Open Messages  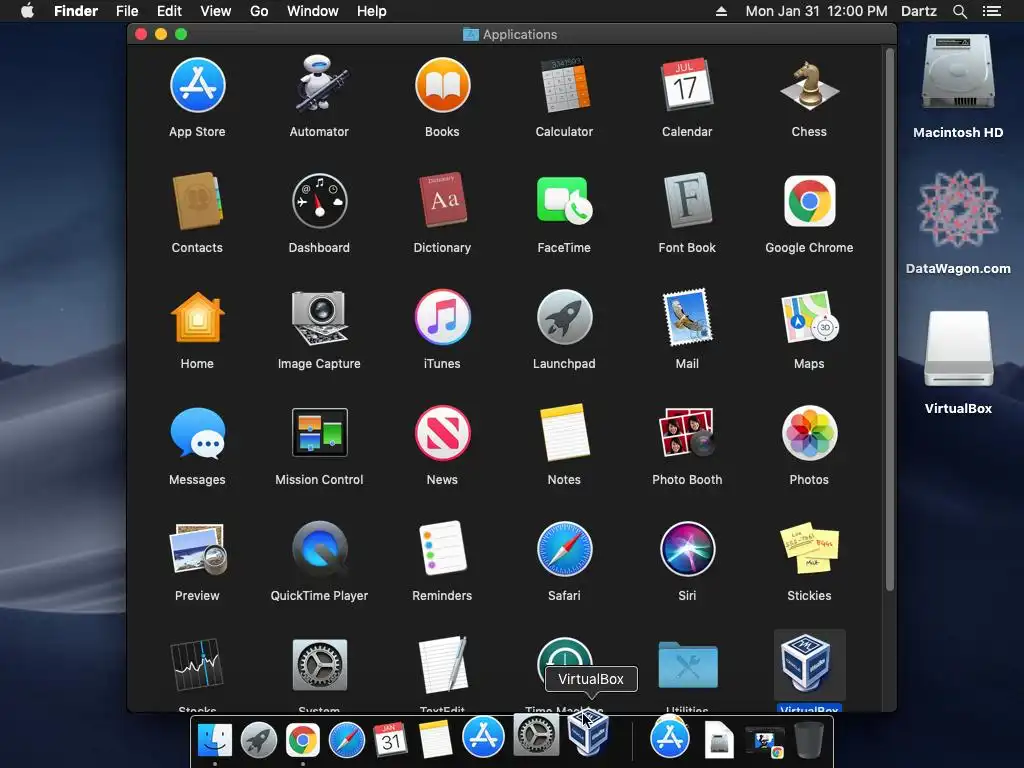197,433
